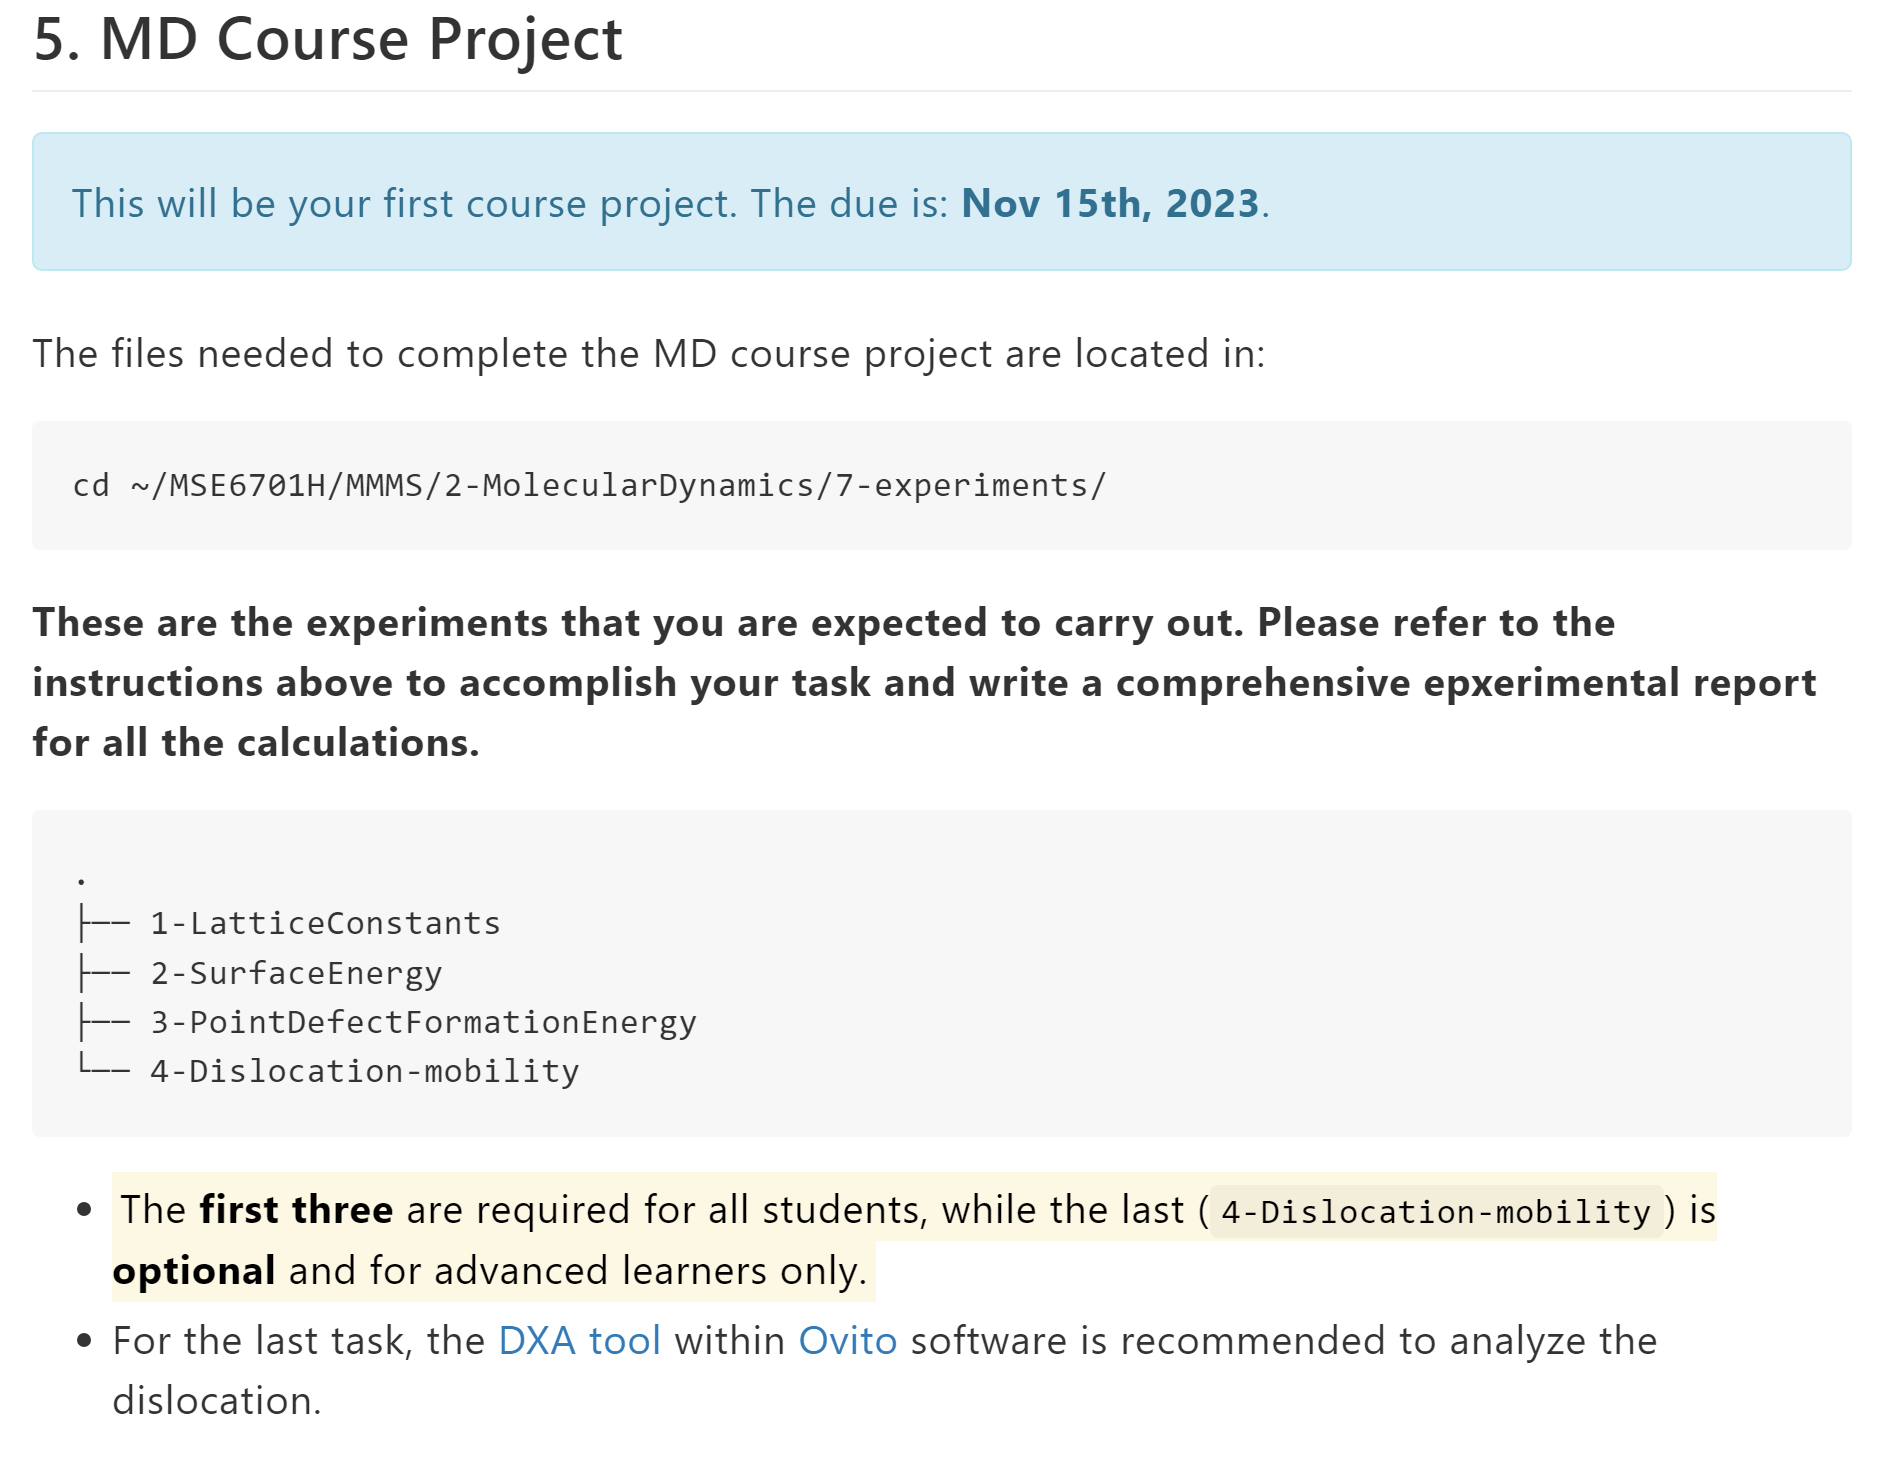Open the DXA tool link
Viewport: 1878px width, 1466px height.
point(579,1340)
